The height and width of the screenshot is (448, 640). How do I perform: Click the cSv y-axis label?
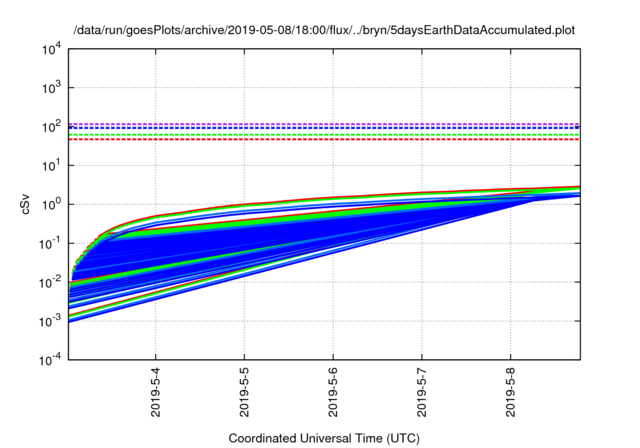point(25,204)
